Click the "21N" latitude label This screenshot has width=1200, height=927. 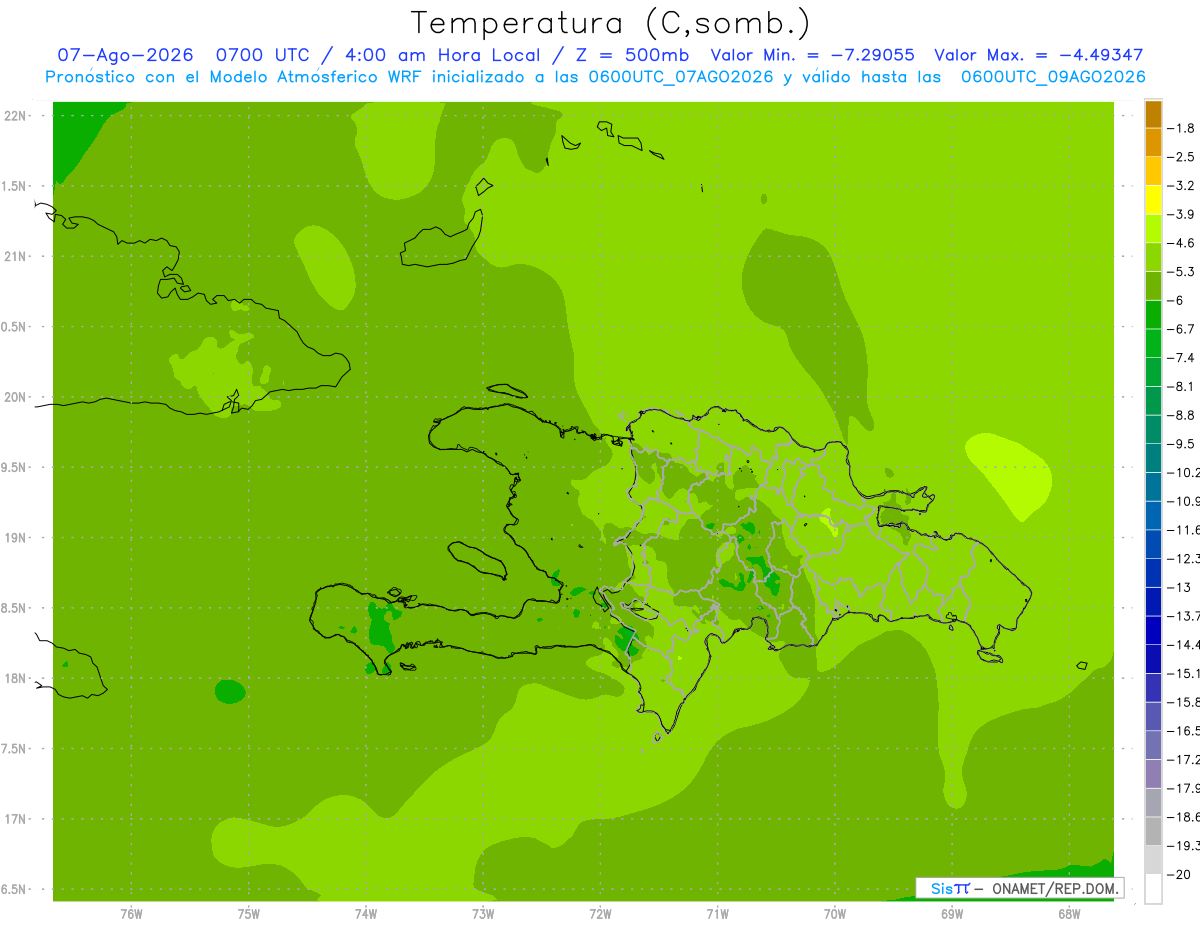point(17,257)
